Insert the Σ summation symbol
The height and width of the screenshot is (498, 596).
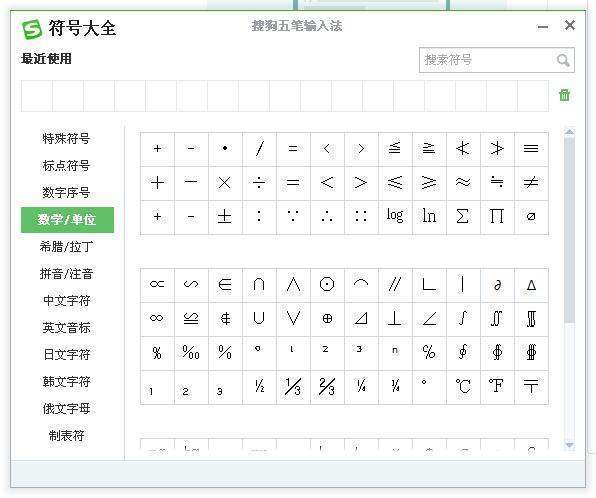463,217
